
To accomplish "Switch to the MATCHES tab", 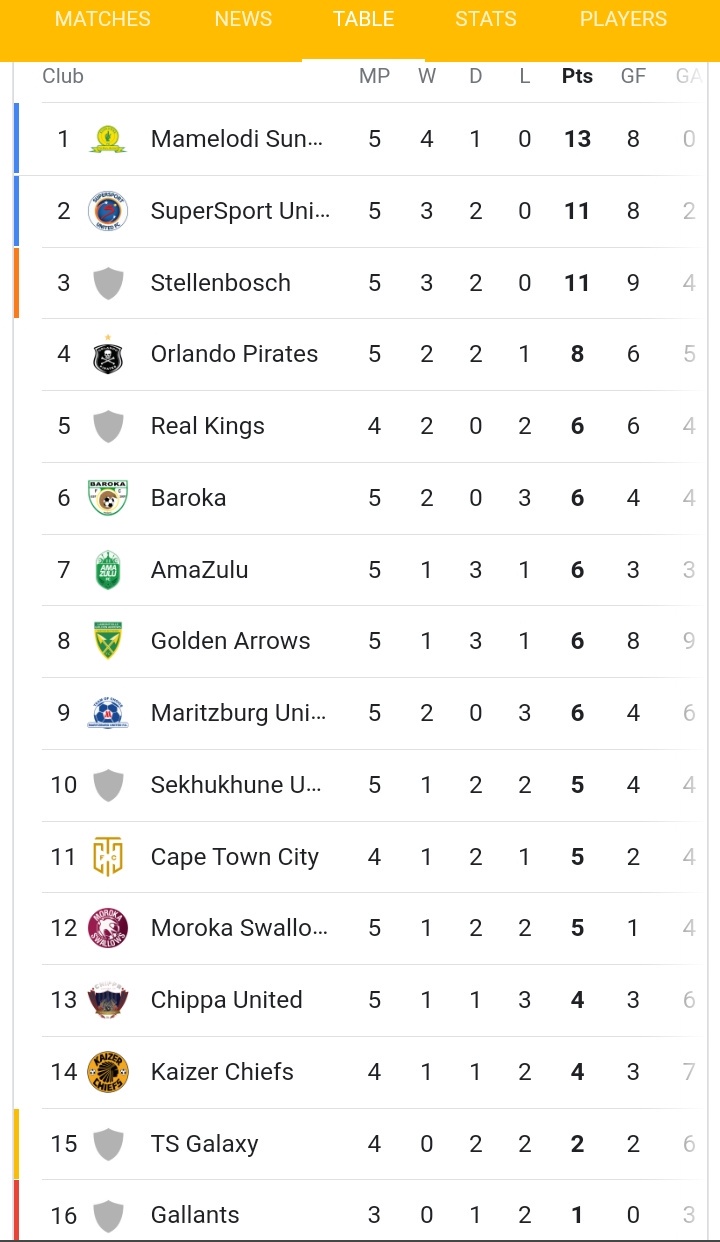I will pyautogui.click(x=103, y=19).
